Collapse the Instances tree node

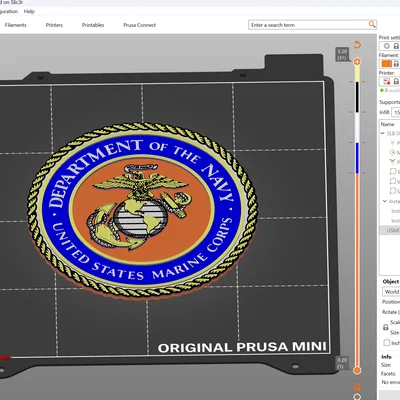pyautogui.click(x=385, y=201)
